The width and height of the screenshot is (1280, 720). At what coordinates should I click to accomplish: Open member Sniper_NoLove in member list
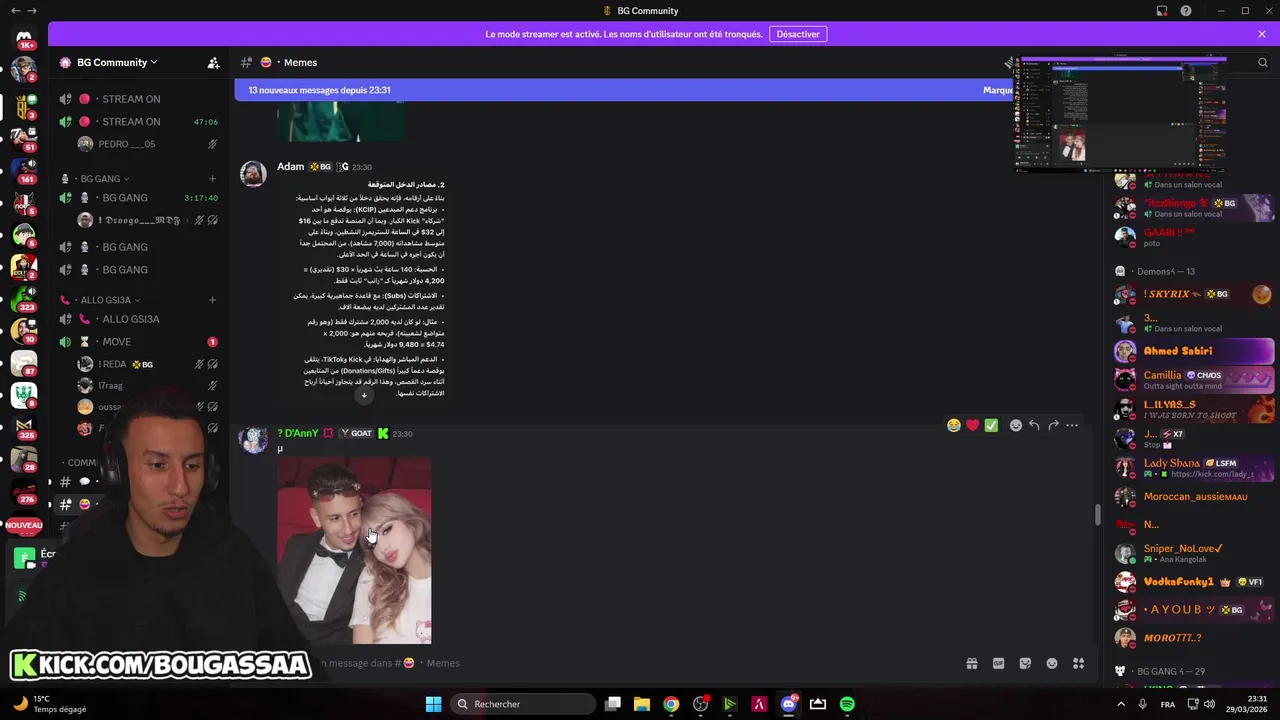tap(1194, 553)
